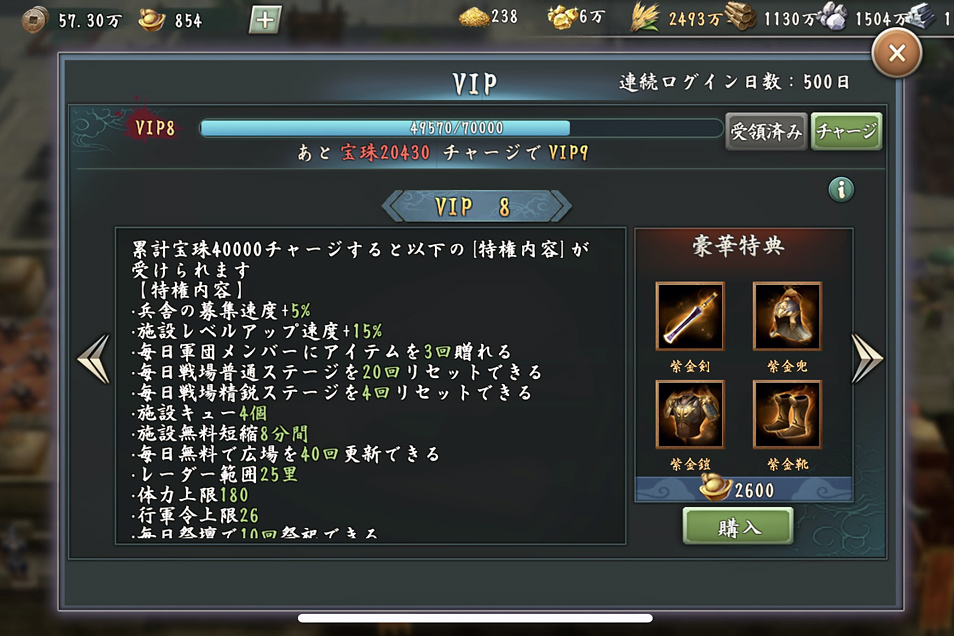
Task: Close the VIP dialog with X button
Action: (x=897, y=54)
